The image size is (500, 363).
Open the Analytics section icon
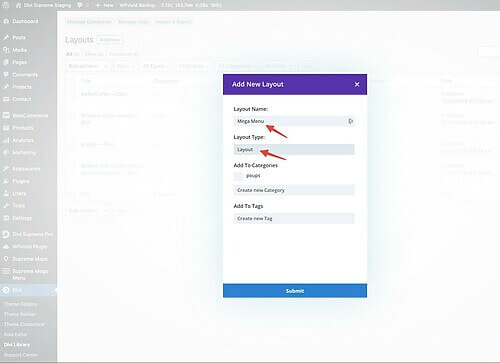pyautogui.click(x=6, y=140)
